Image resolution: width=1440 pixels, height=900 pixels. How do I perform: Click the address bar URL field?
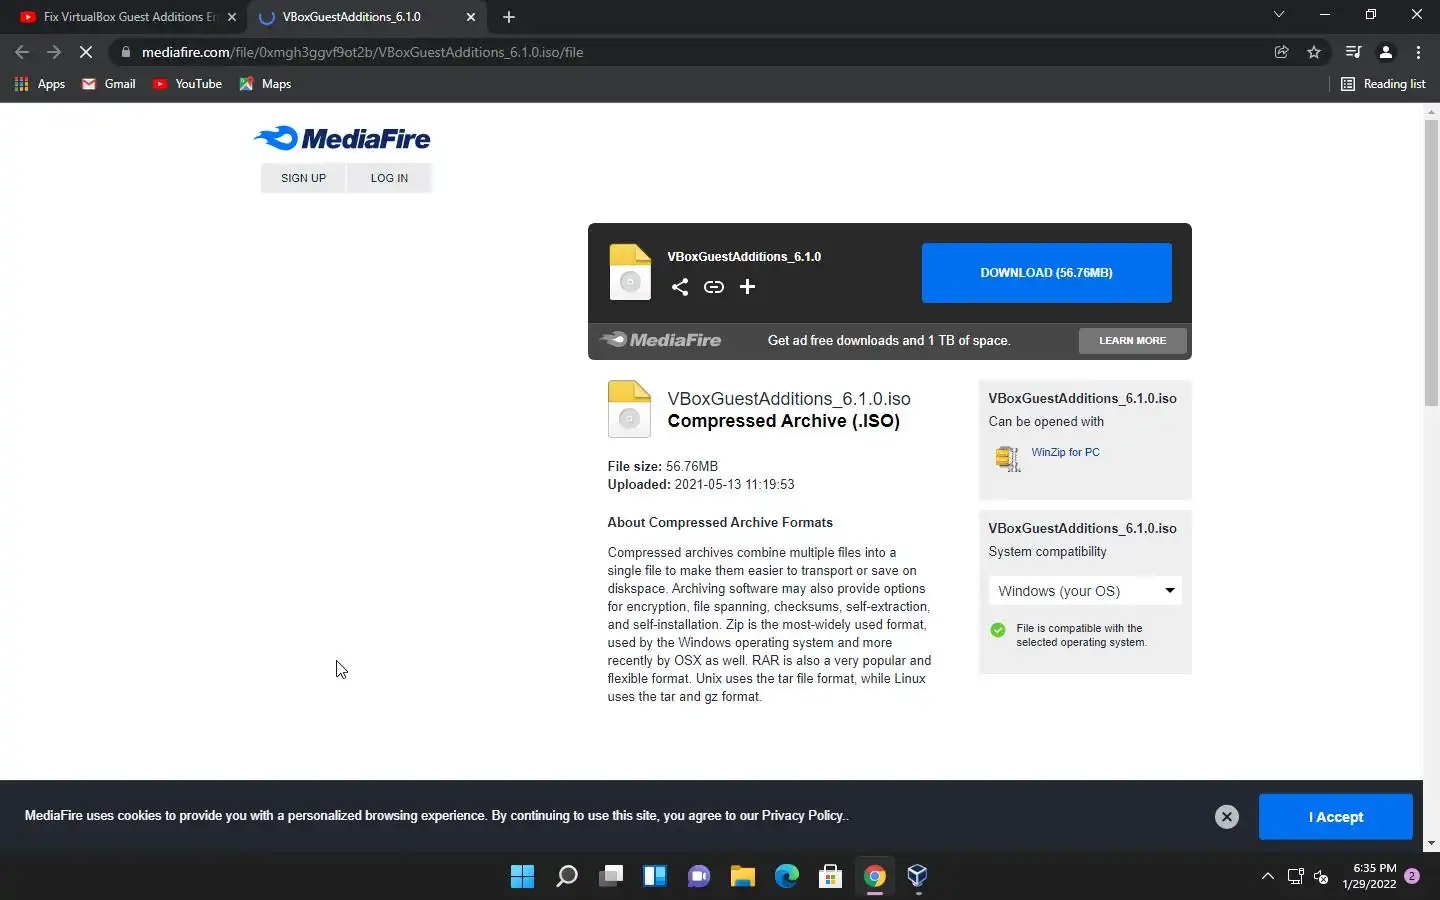coord(690,52)
